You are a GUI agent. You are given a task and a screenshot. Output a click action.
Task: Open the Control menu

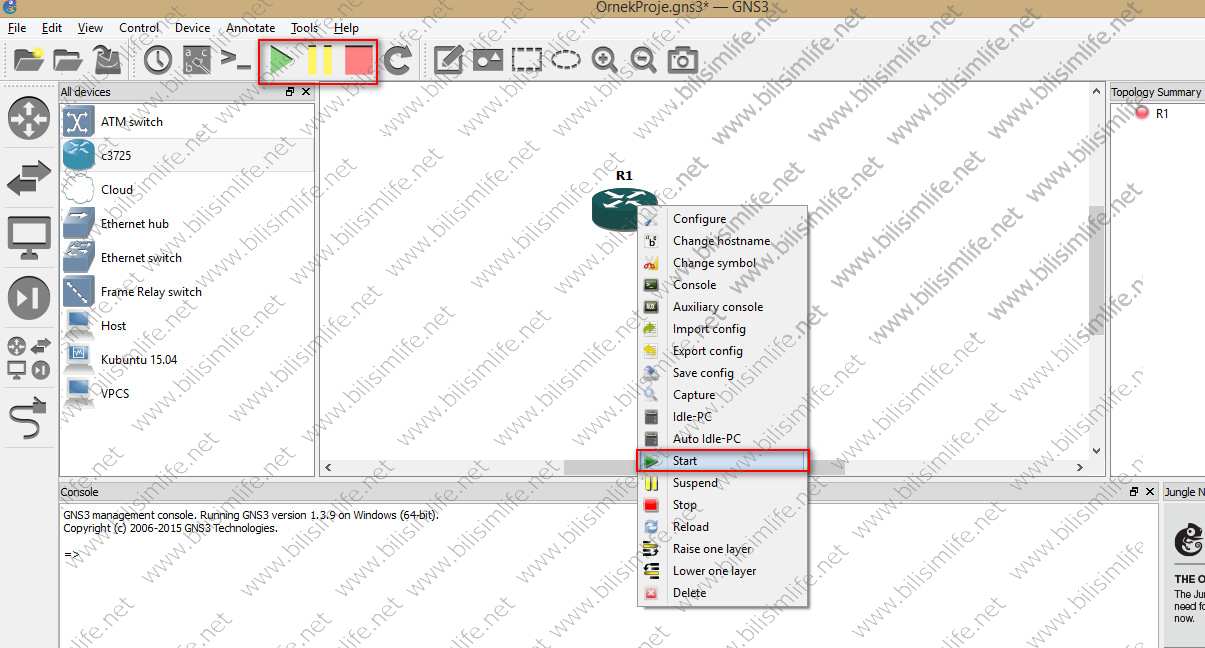tap(139, 28)
